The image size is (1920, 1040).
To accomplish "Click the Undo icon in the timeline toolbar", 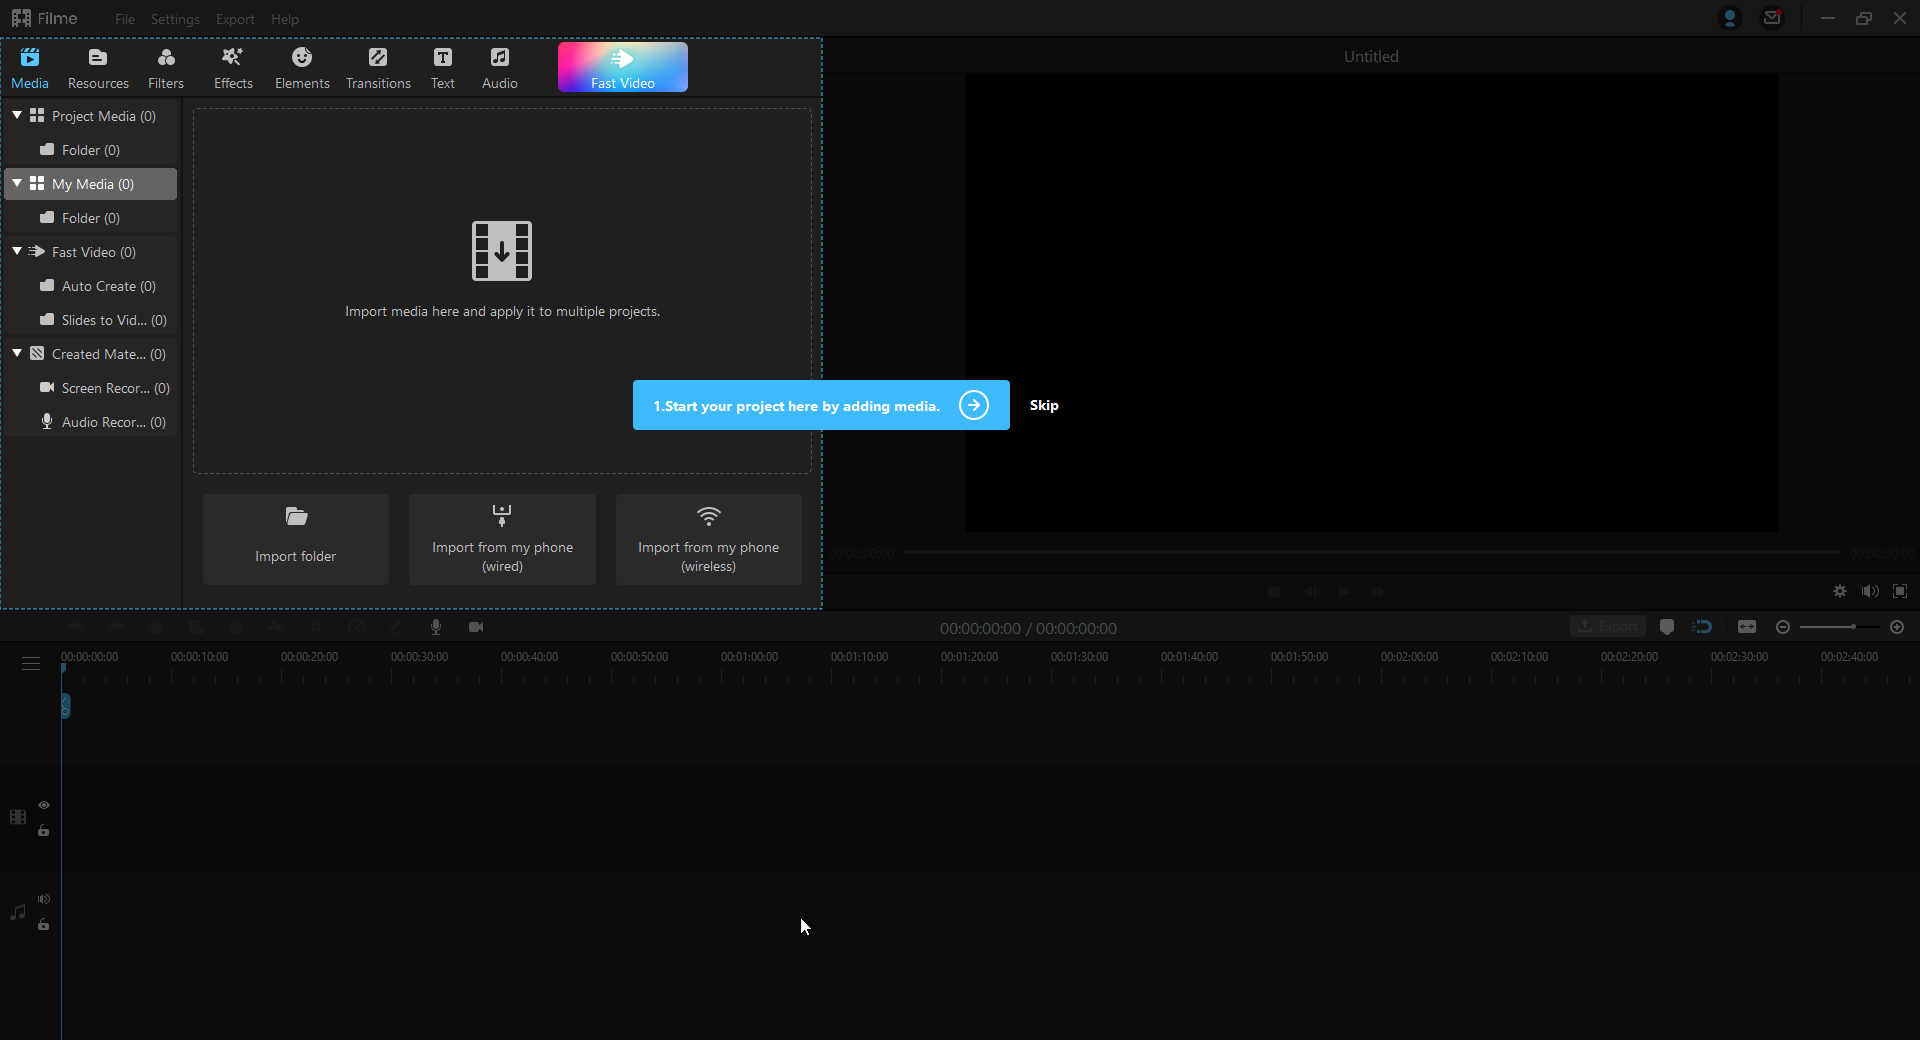I will 75,628.
